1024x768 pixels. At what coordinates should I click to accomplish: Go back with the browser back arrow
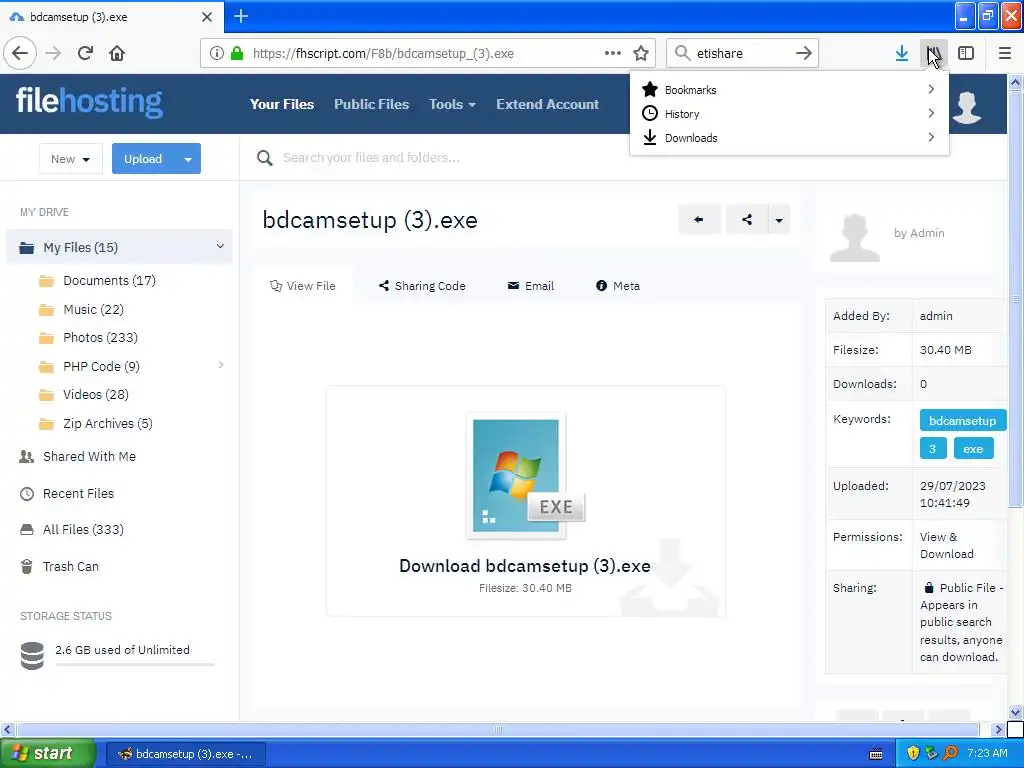pos(20,53)
